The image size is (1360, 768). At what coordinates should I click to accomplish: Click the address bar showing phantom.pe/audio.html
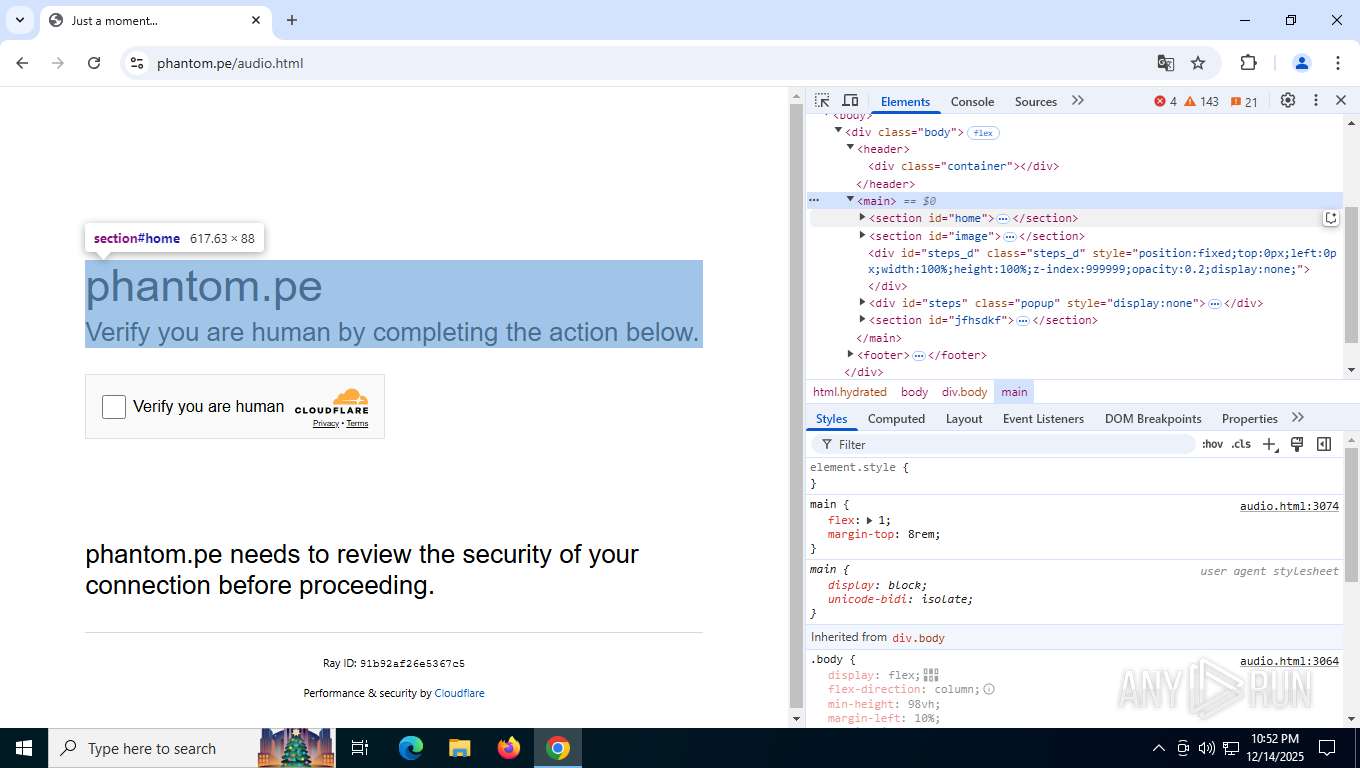640,63
